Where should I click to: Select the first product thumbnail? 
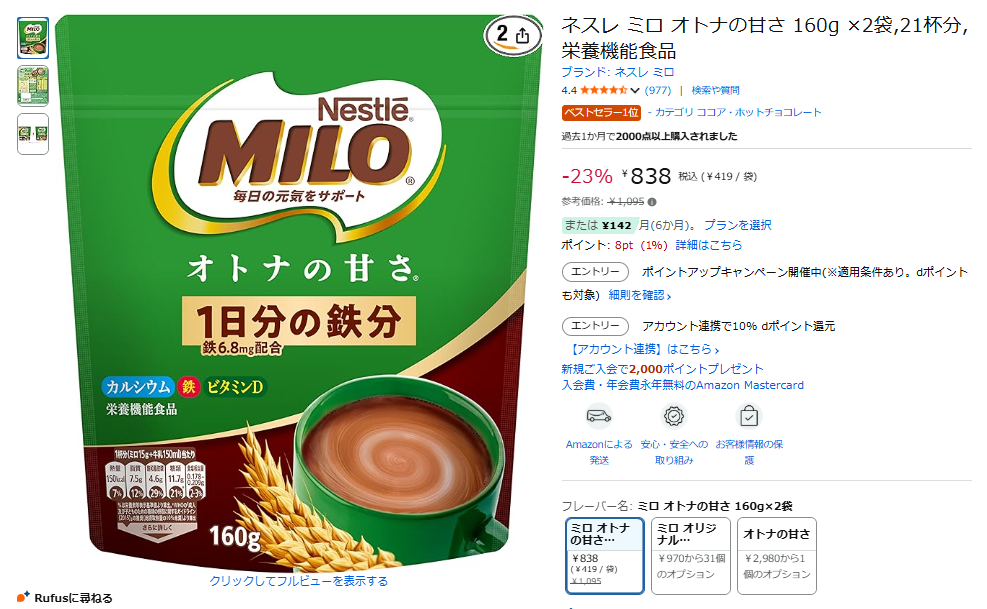pyautogui.click(x=33, y=38)
